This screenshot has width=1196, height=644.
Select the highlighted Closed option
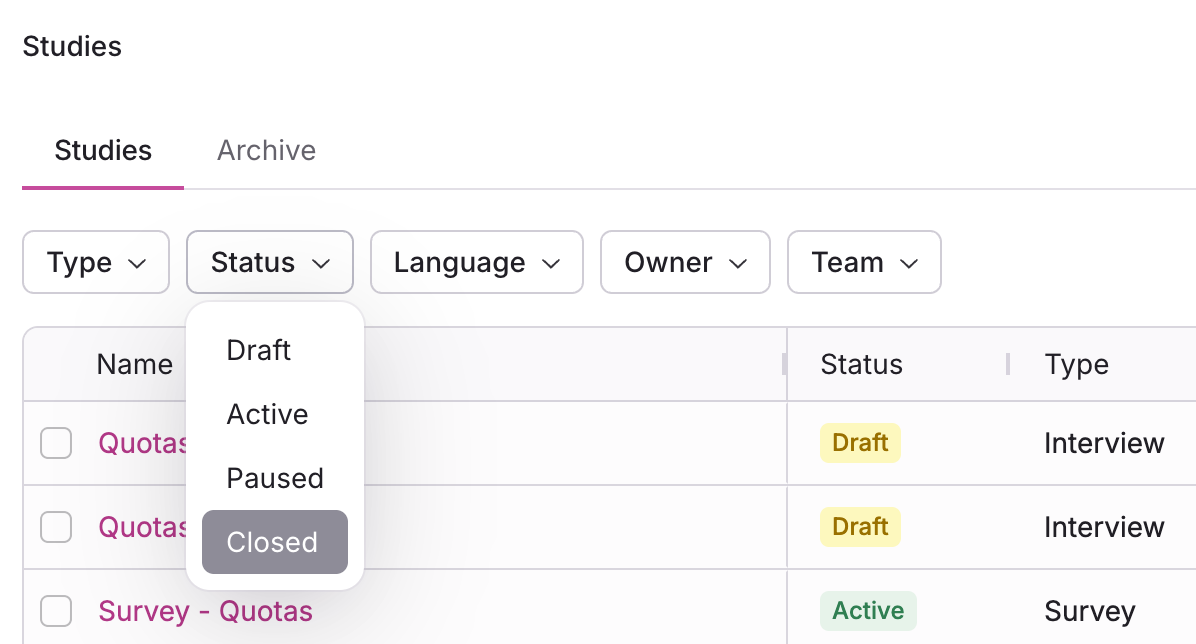point(274,542)
